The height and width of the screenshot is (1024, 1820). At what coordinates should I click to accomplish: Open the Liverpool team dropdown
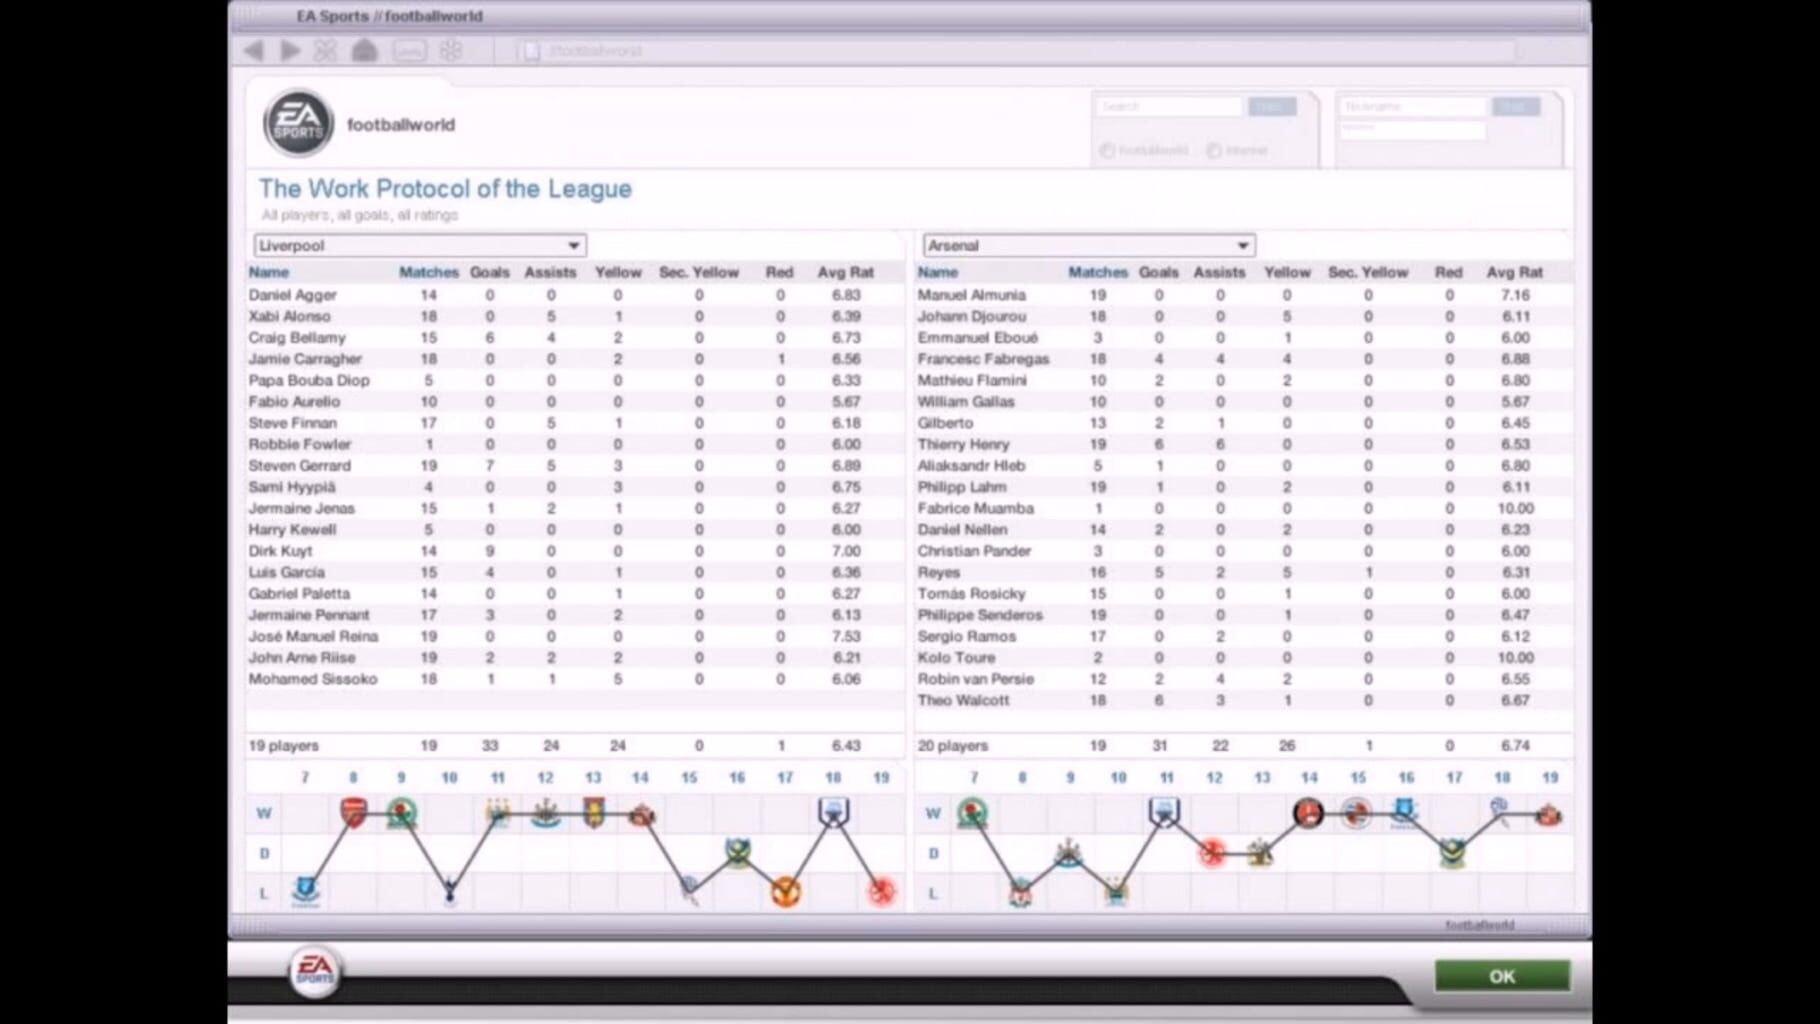[x=419, y=245]
